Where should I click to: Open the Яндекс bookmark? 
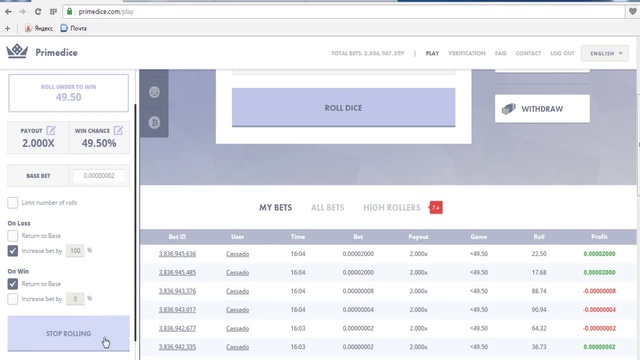tap(39, 28)
